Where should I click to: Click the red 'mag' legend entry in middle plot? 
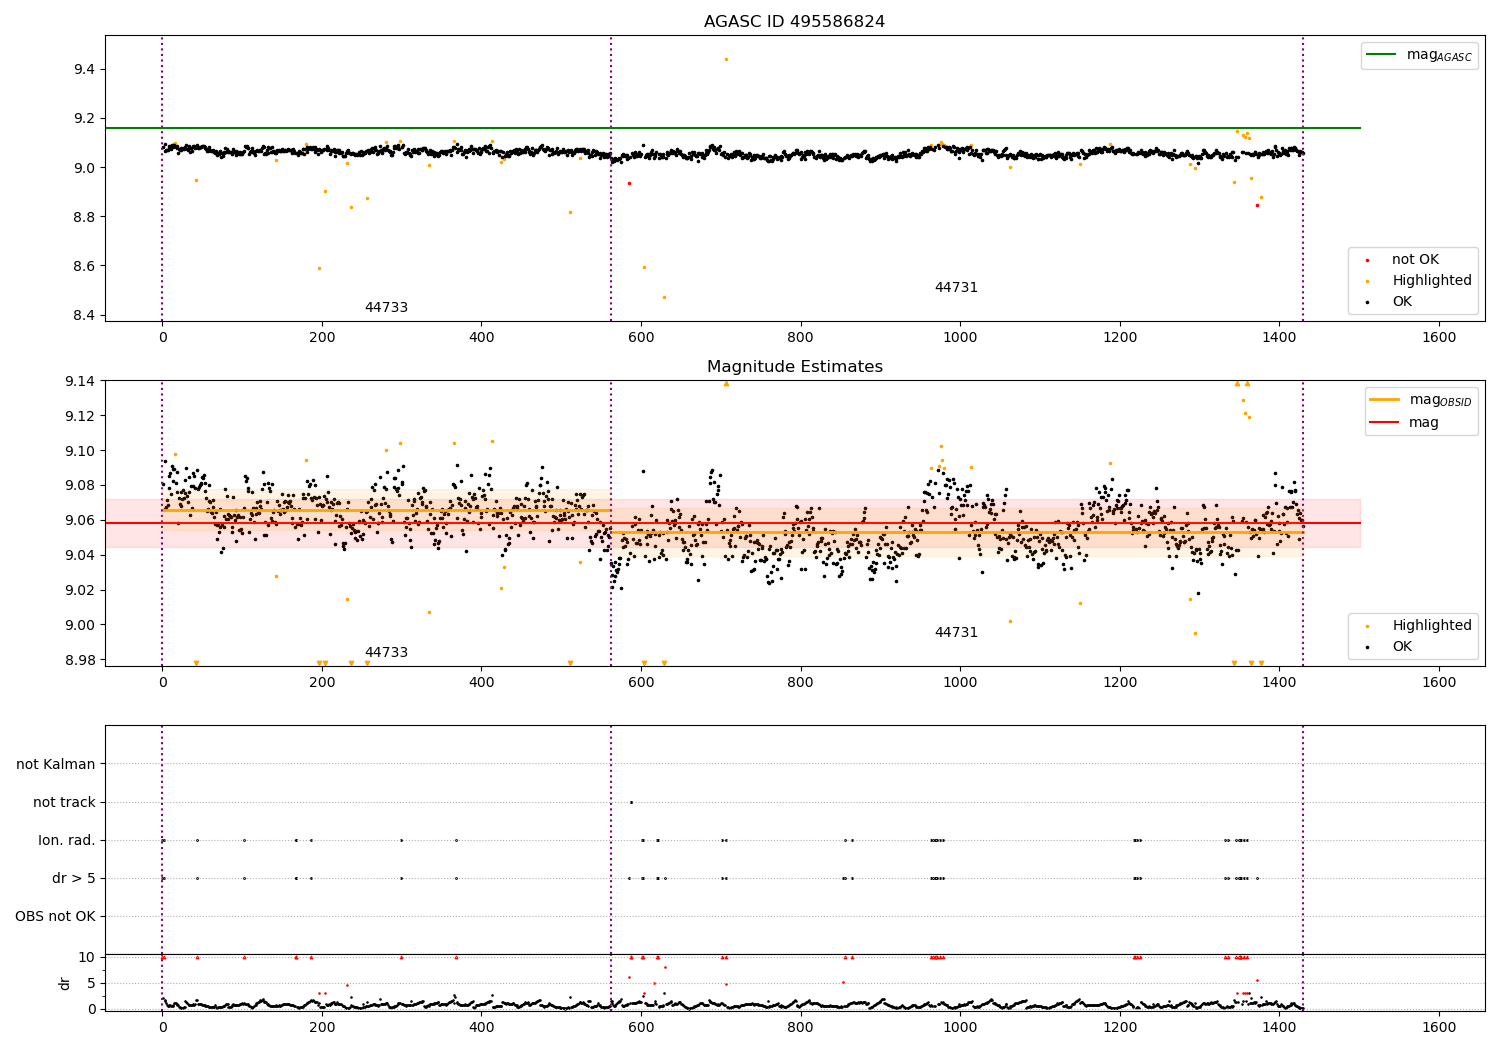pos(1406,423)
